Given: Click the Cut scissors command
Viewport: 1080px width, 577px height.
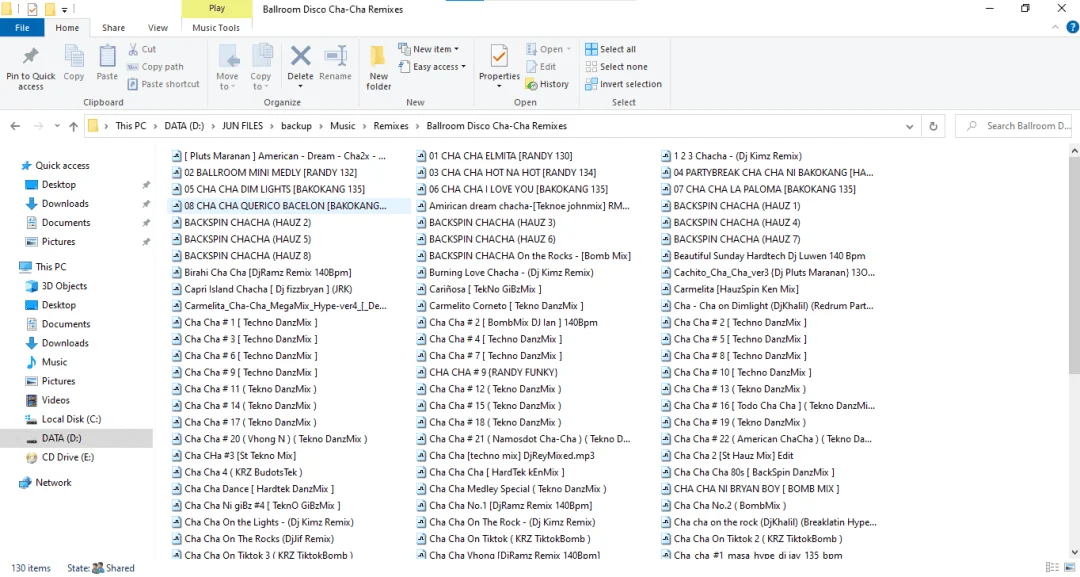Looking at the screenshot, I should (143, 49).
